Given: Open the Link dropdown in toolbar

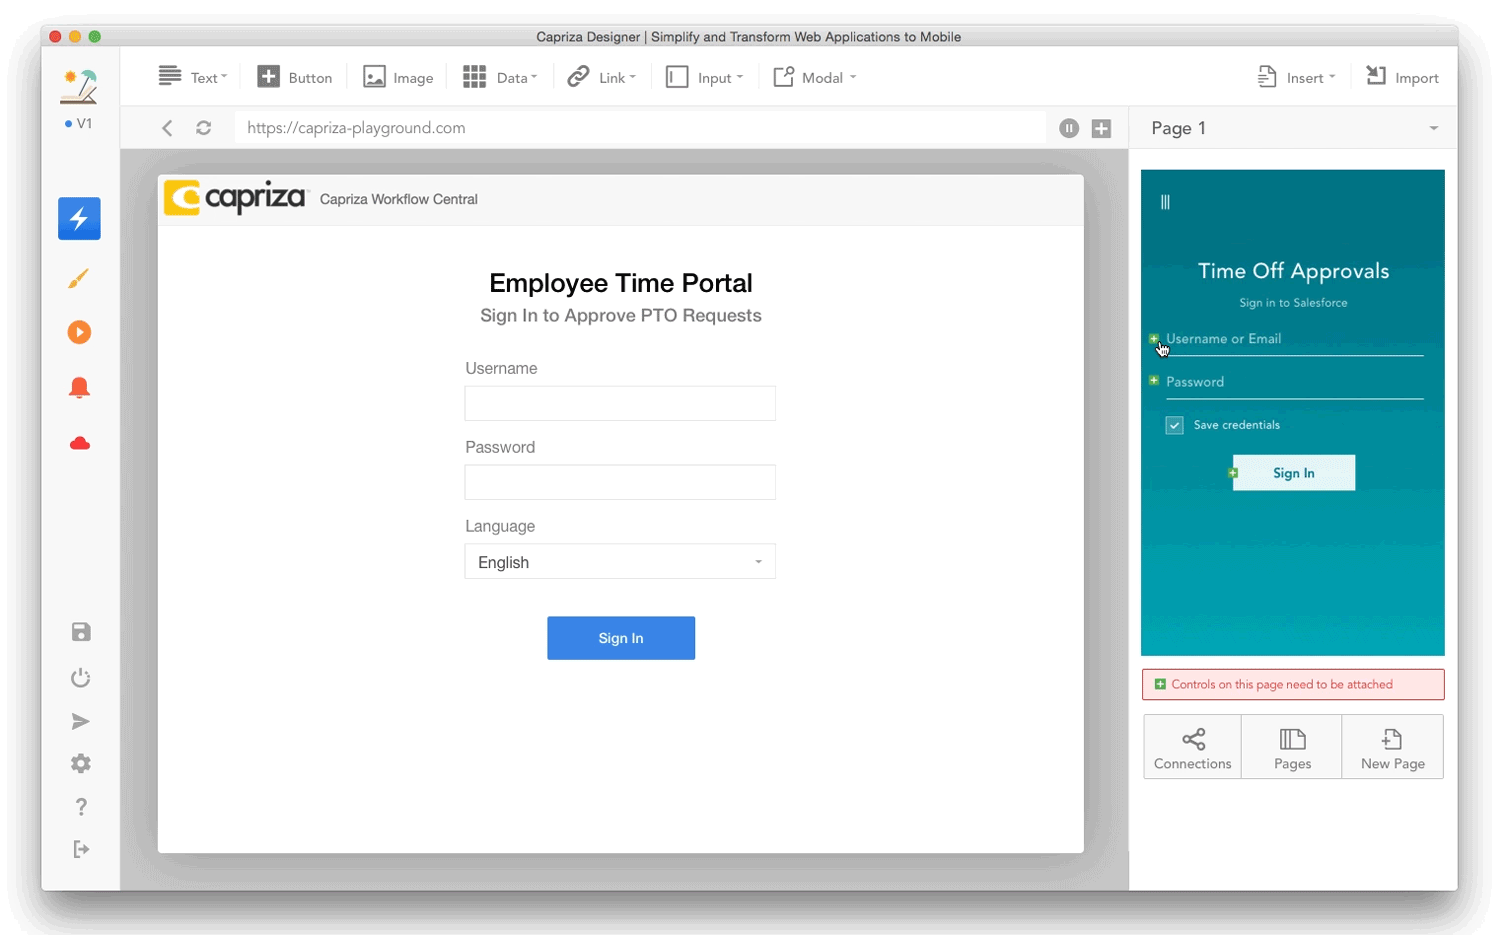Looking at the screenshot, I should pyautogui.click(x=601, y=77).
